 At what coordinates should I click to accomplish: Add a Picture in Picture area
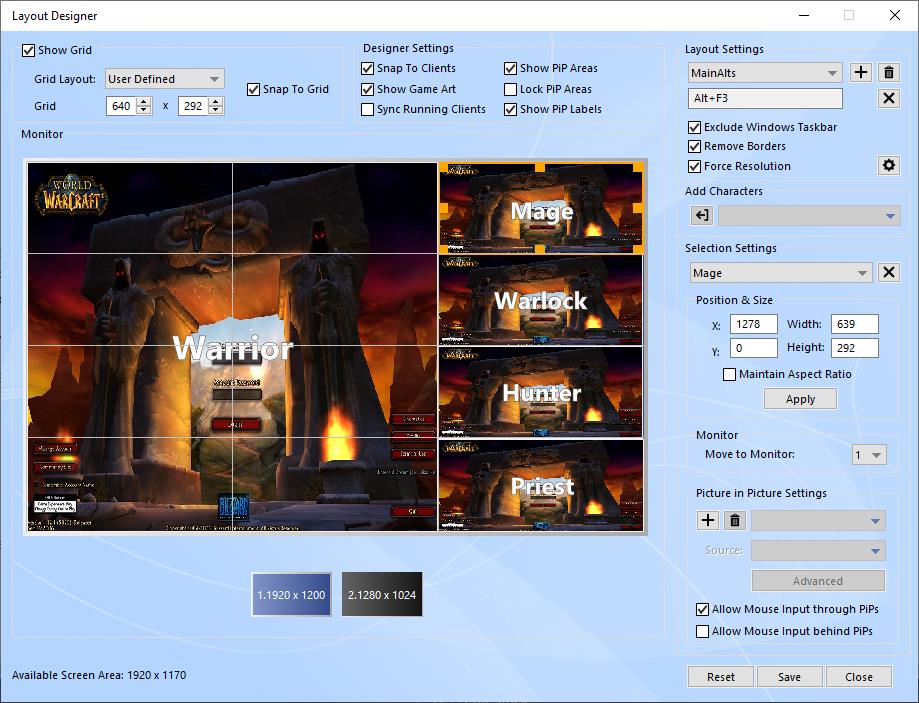coord(707,520)
